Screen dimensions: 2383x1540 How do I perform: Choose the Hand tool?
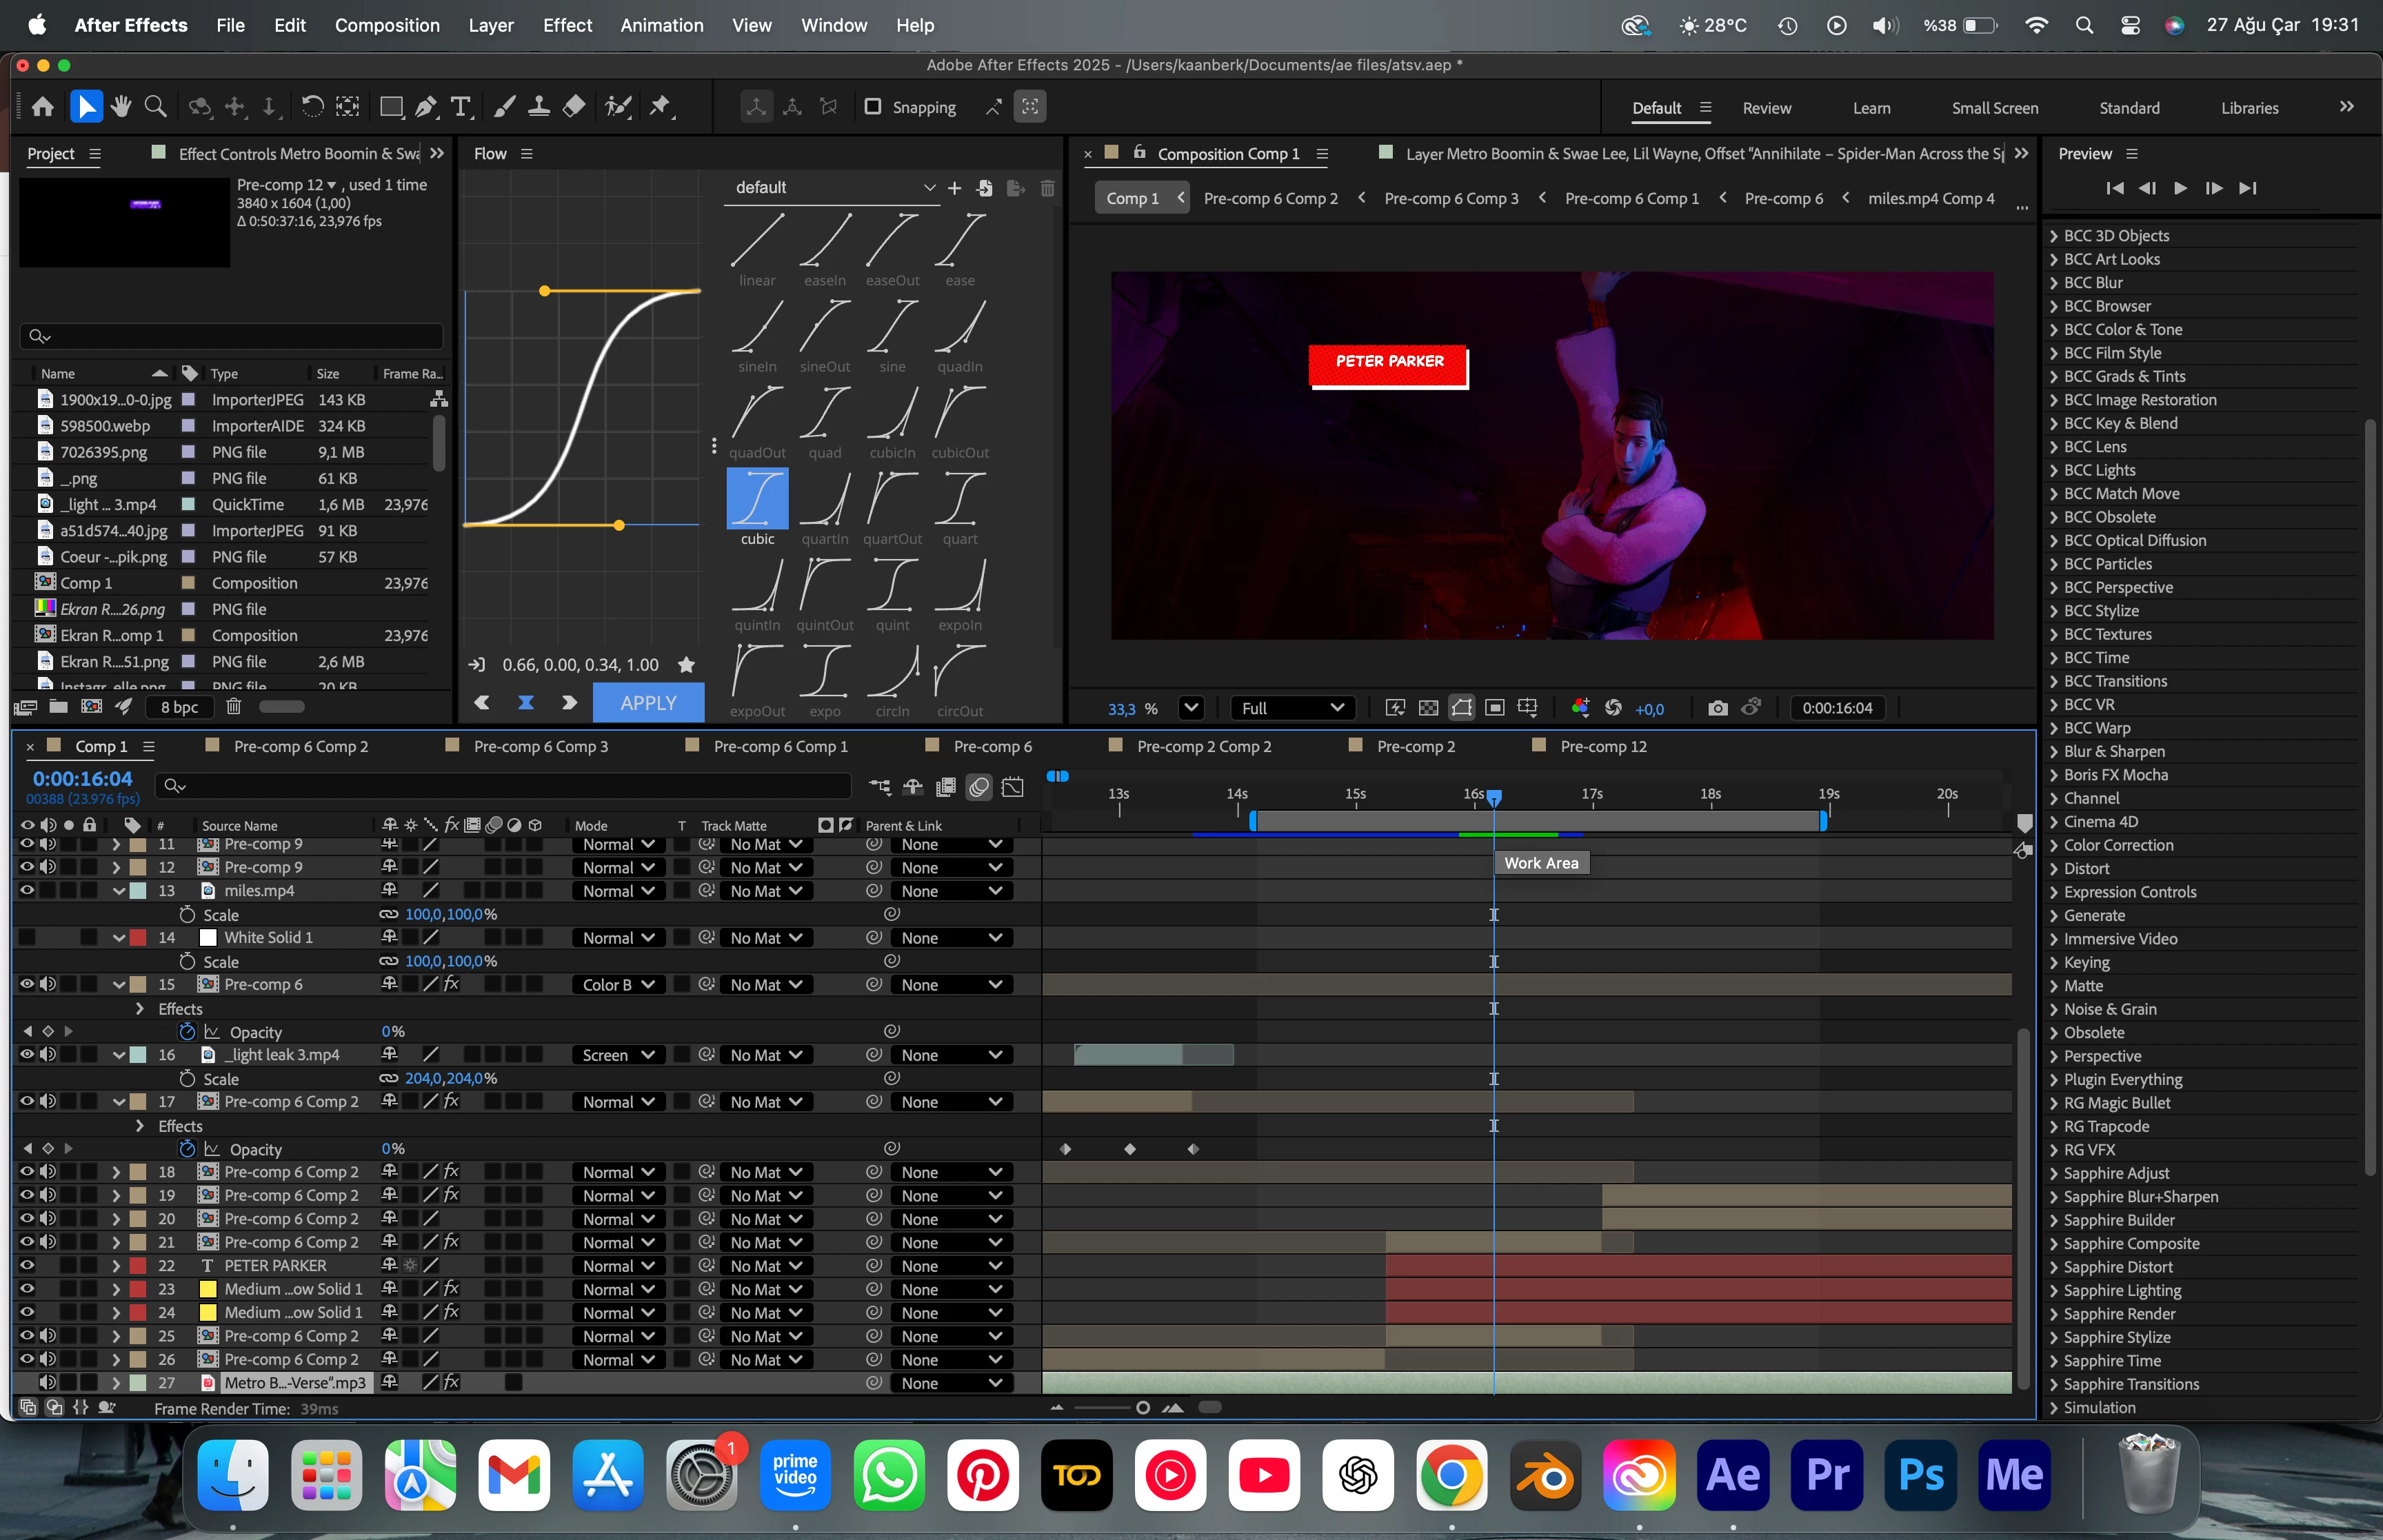[x=121, y=107]
